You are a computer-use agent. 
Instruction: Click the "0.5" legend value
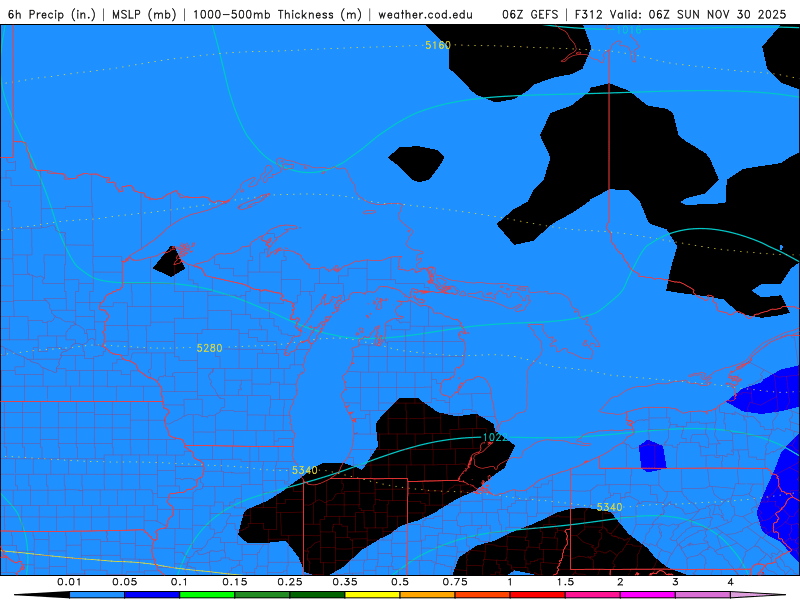click(400, 582)
